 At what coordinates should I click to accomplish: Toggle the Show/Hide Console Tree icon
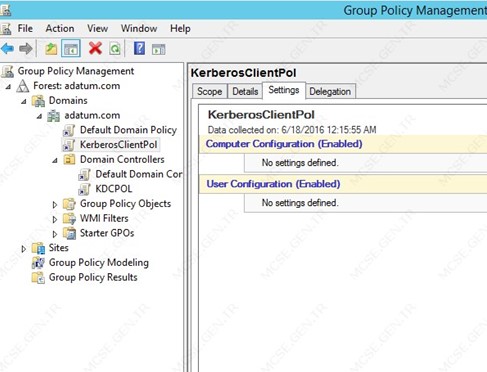click(71, 49)
